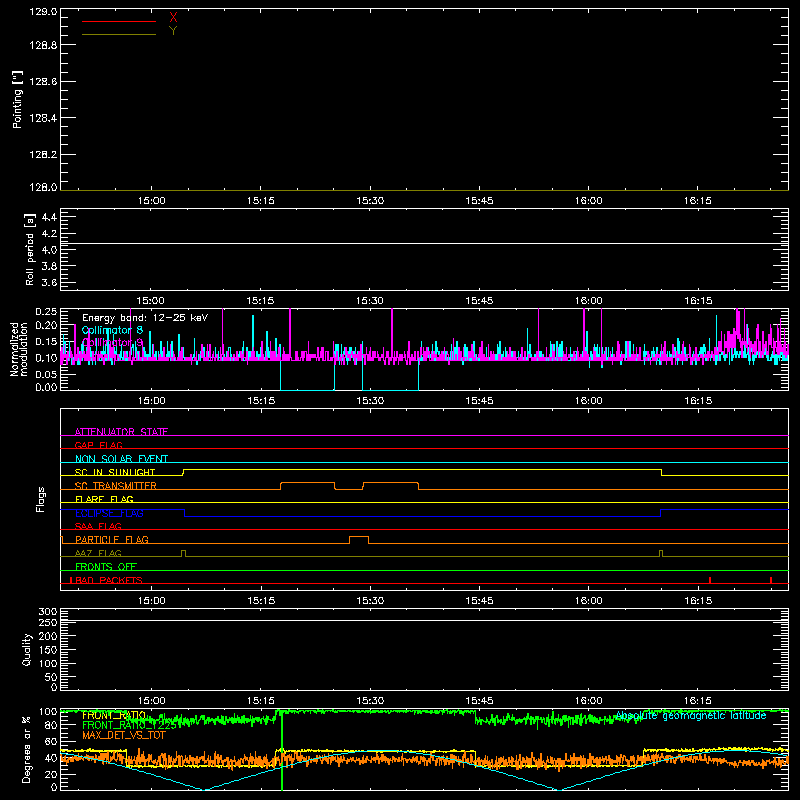Image resolution: width=800 pixels, height=800 pixels.
Task: Click the '150' quality tick label
Action: (48, 650)
